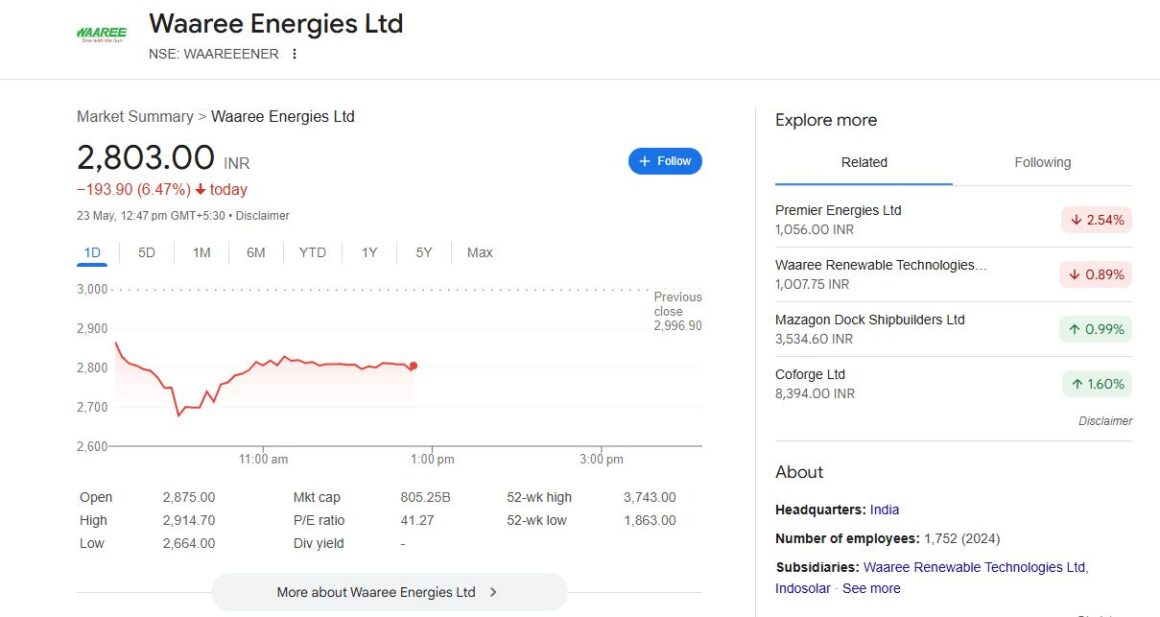Click Waaree Renewable down 0.89% badge

click(1096, 275)
